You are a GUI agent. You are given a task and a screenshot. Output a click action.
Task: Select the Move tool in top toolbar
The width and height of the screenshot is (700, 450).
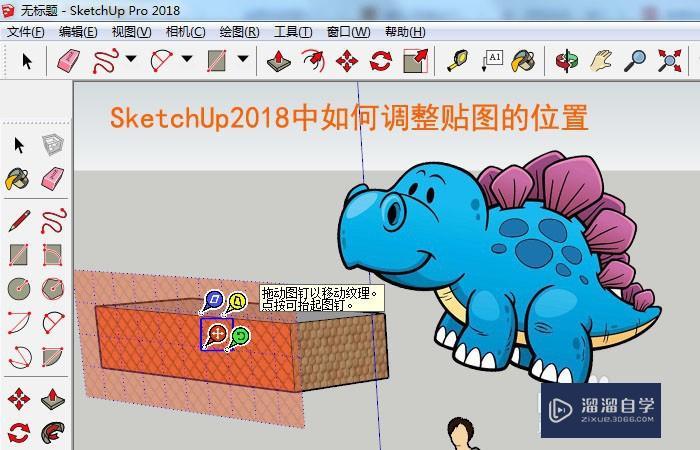[x=347, y=61]
